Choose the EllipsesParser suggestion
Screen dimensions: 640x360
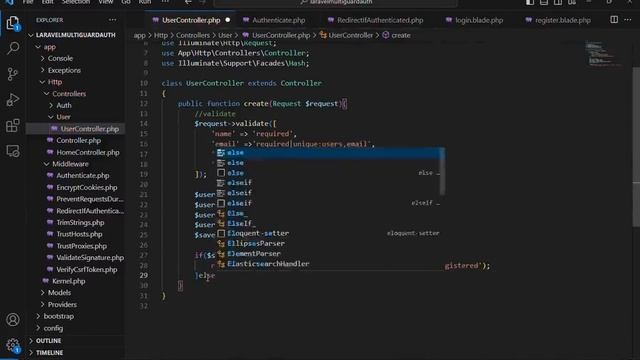tap(328, 244)
